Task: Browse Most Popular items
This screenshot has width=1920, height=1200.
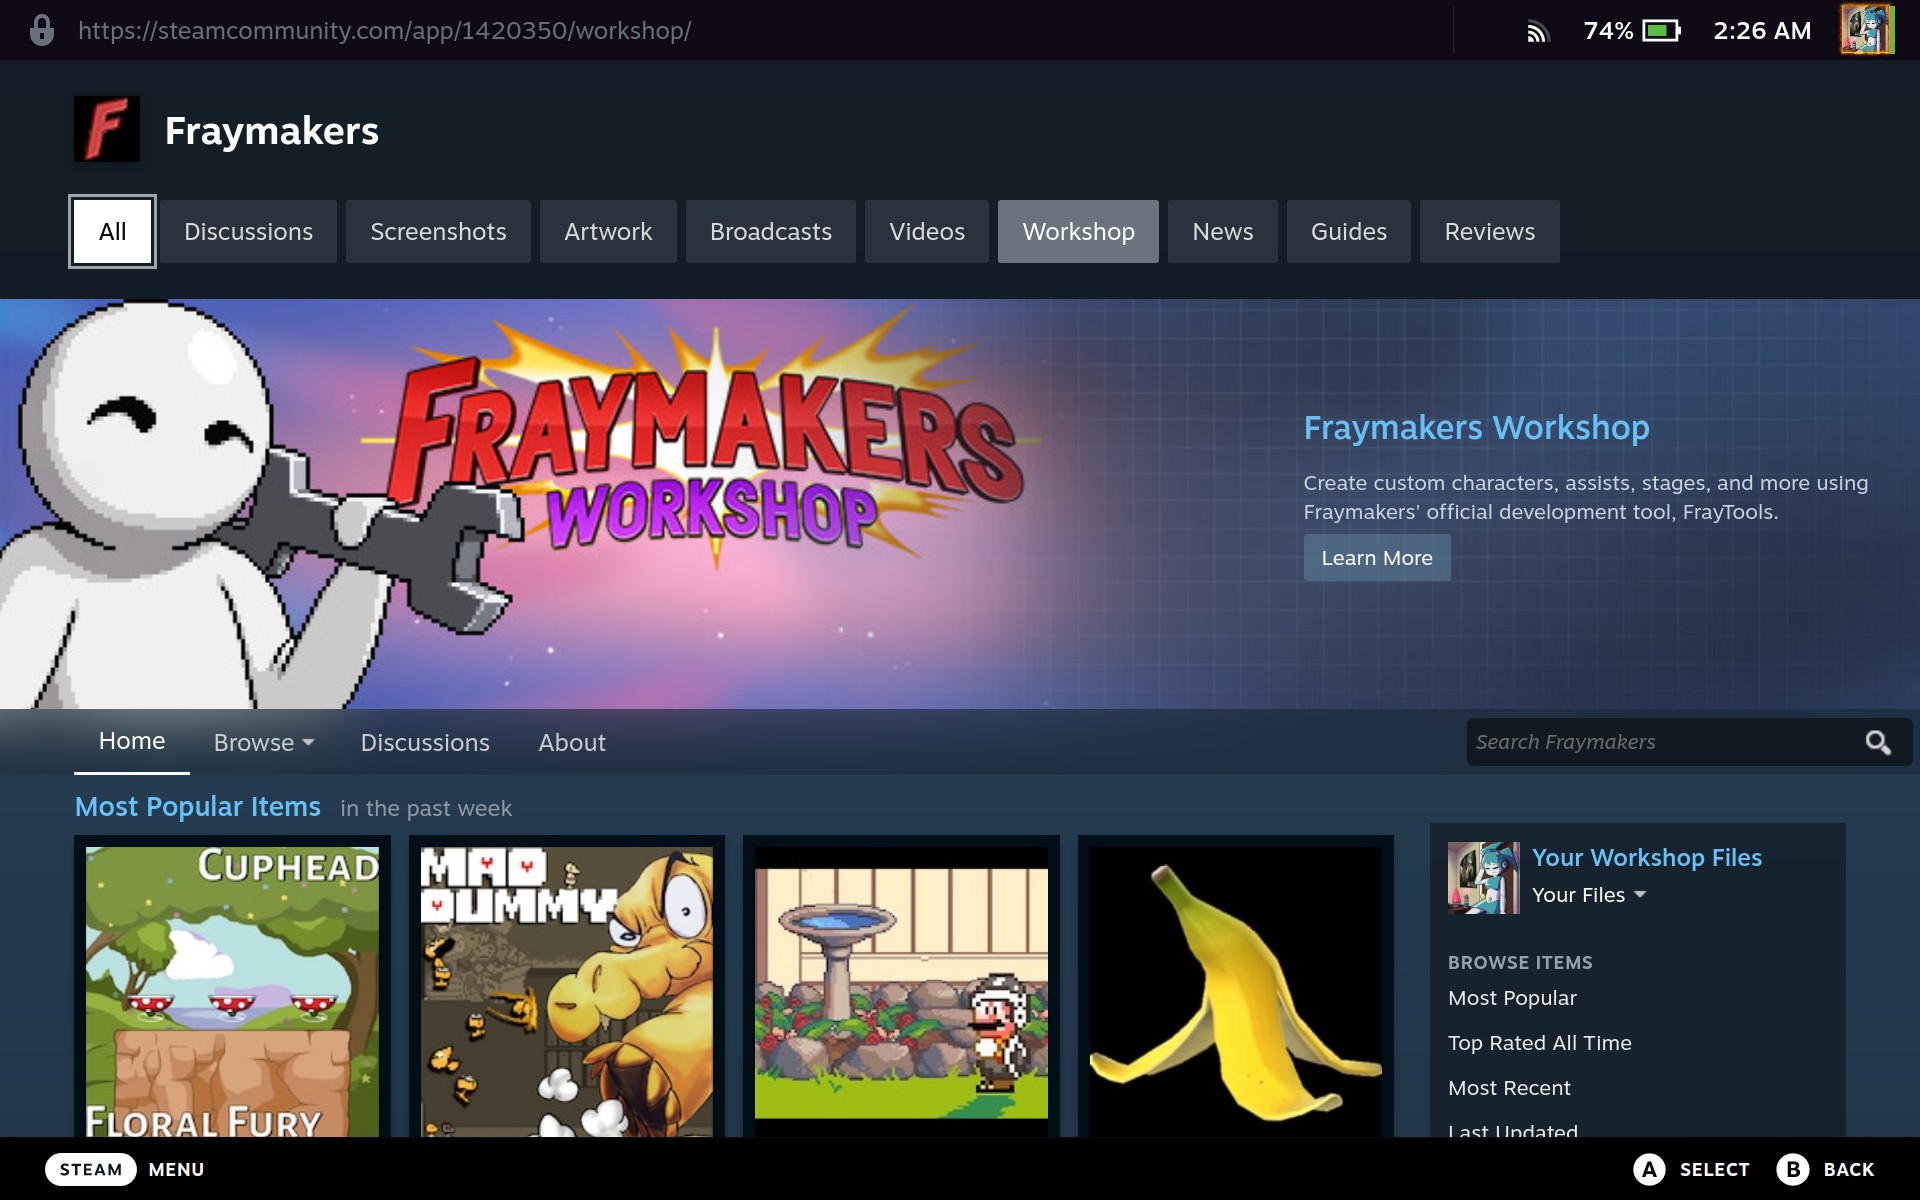Action: point(1512,998)
